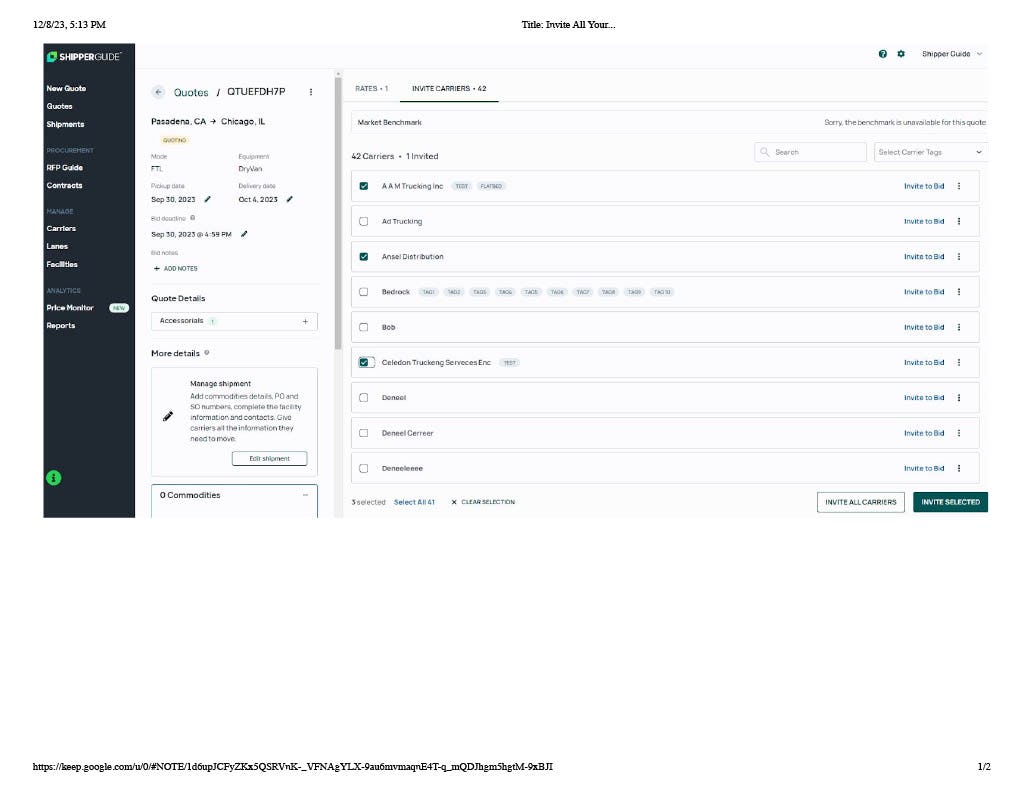Screen dimensions: 1024x791
Task: Click inside the carrier Search field
Action: point(810,151)
